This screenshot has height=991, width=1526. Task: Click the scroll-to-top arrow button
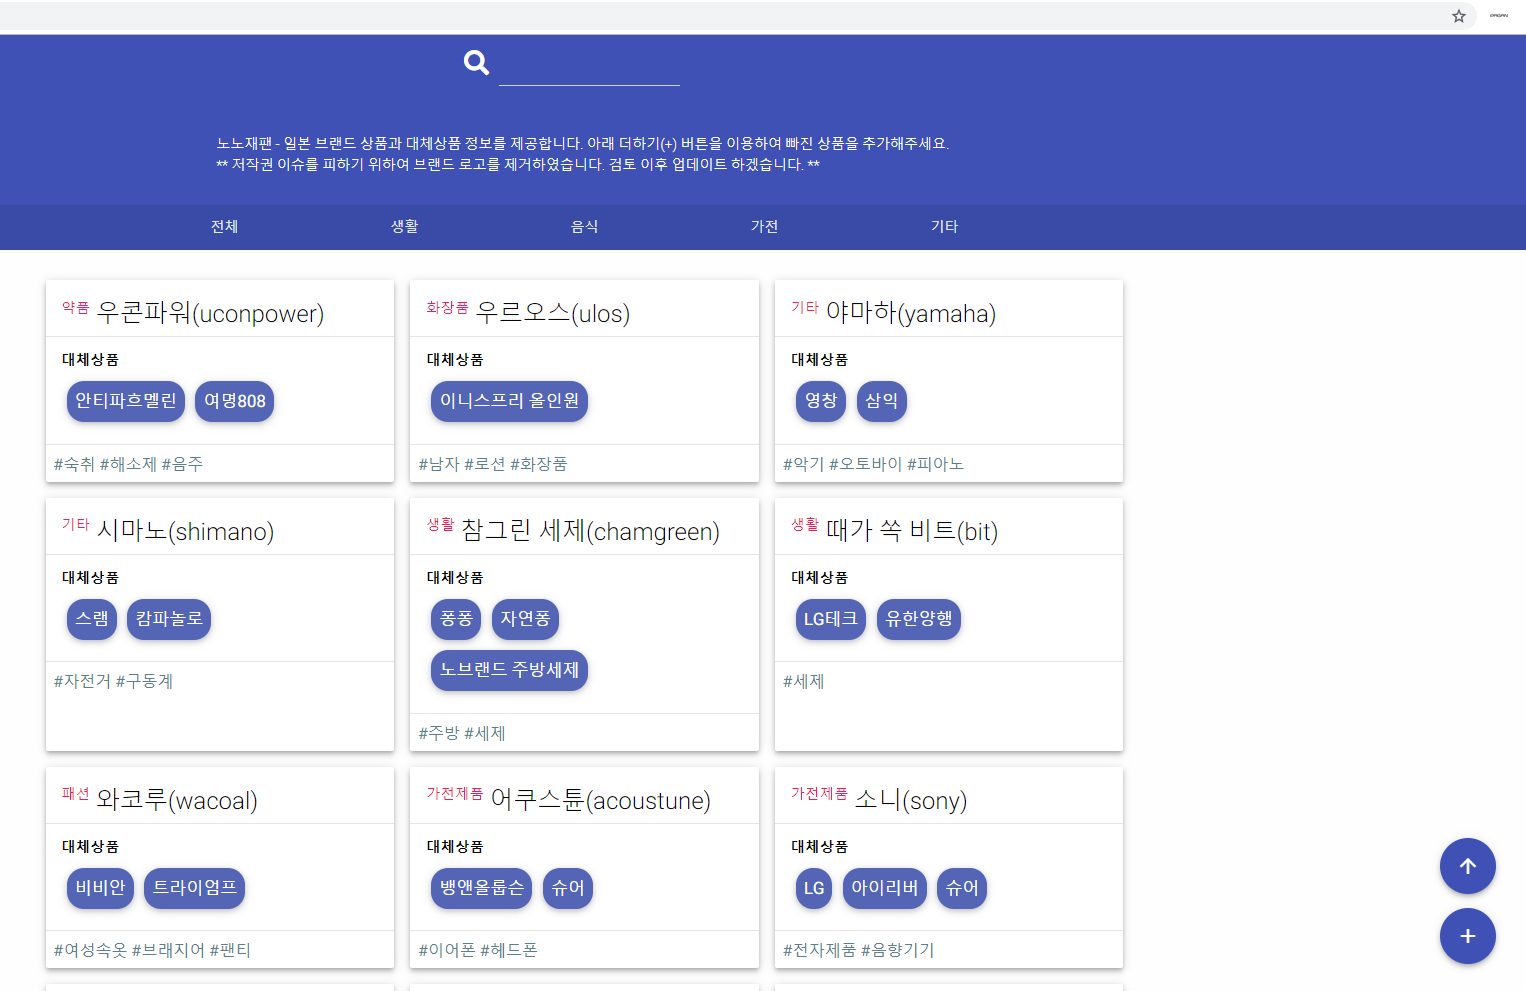[x=1467, y=866]
